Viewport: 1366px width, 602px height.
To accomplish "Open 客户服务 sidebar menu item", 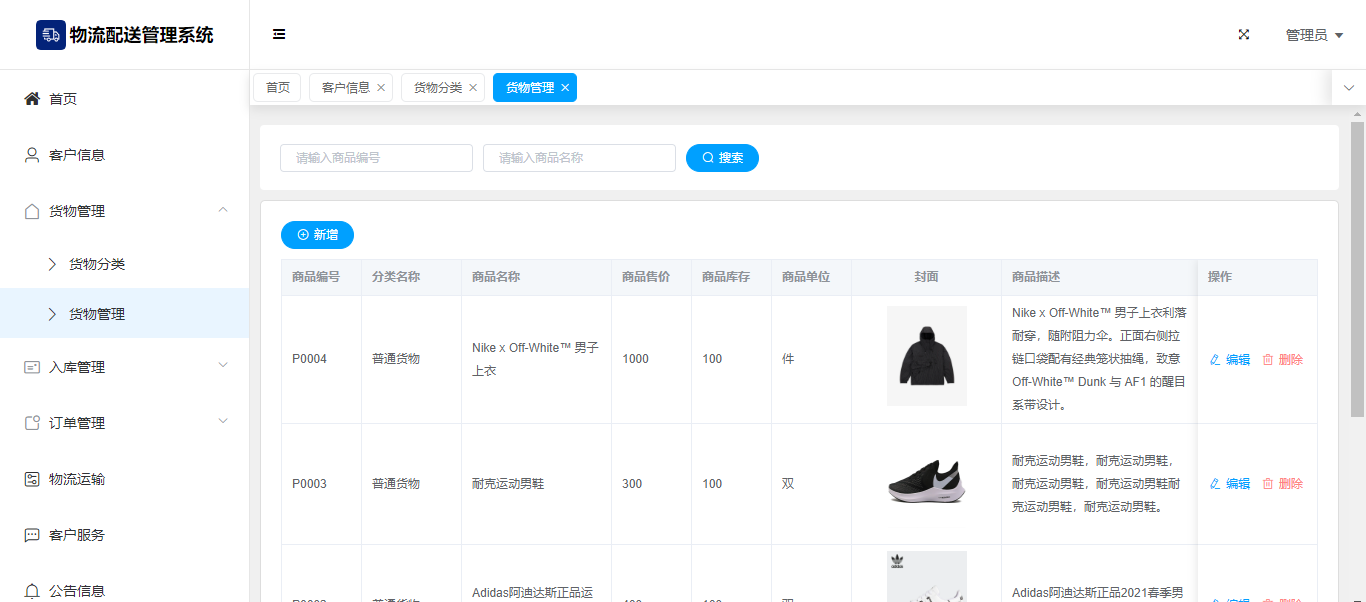I will point(77,535).
